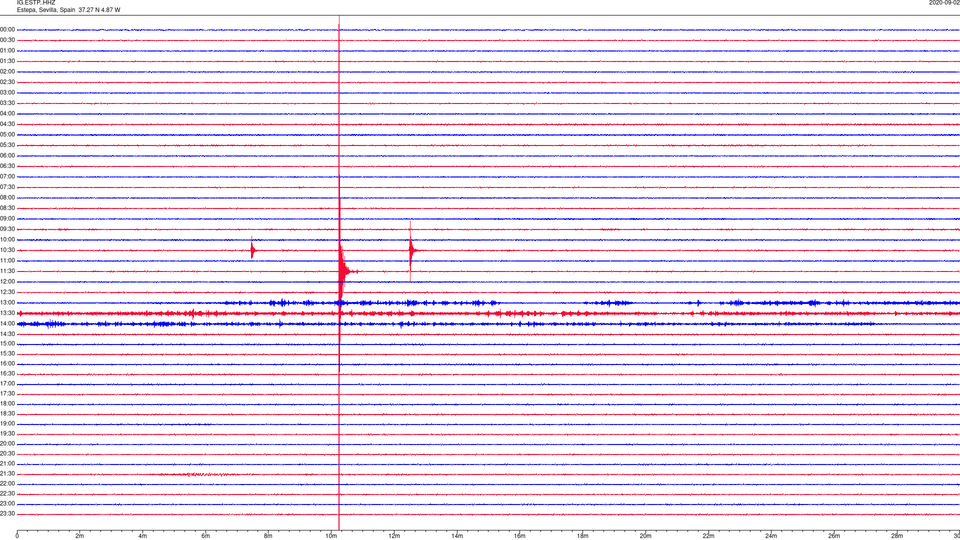The image size is (960, 540).
Task: Click the 22m axis tick label
Action: pos(708,536)
